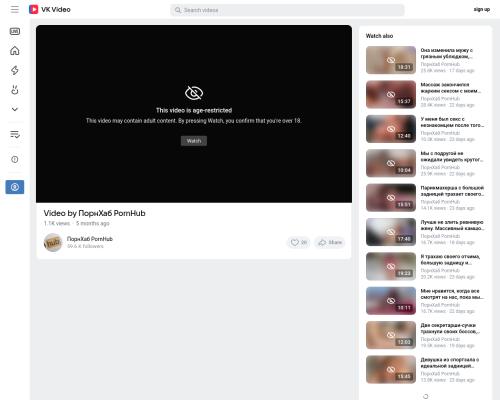This screenshot has height=400, width=500.
Task: Click the VK Video logo
Action: click(x=50, y=9)
